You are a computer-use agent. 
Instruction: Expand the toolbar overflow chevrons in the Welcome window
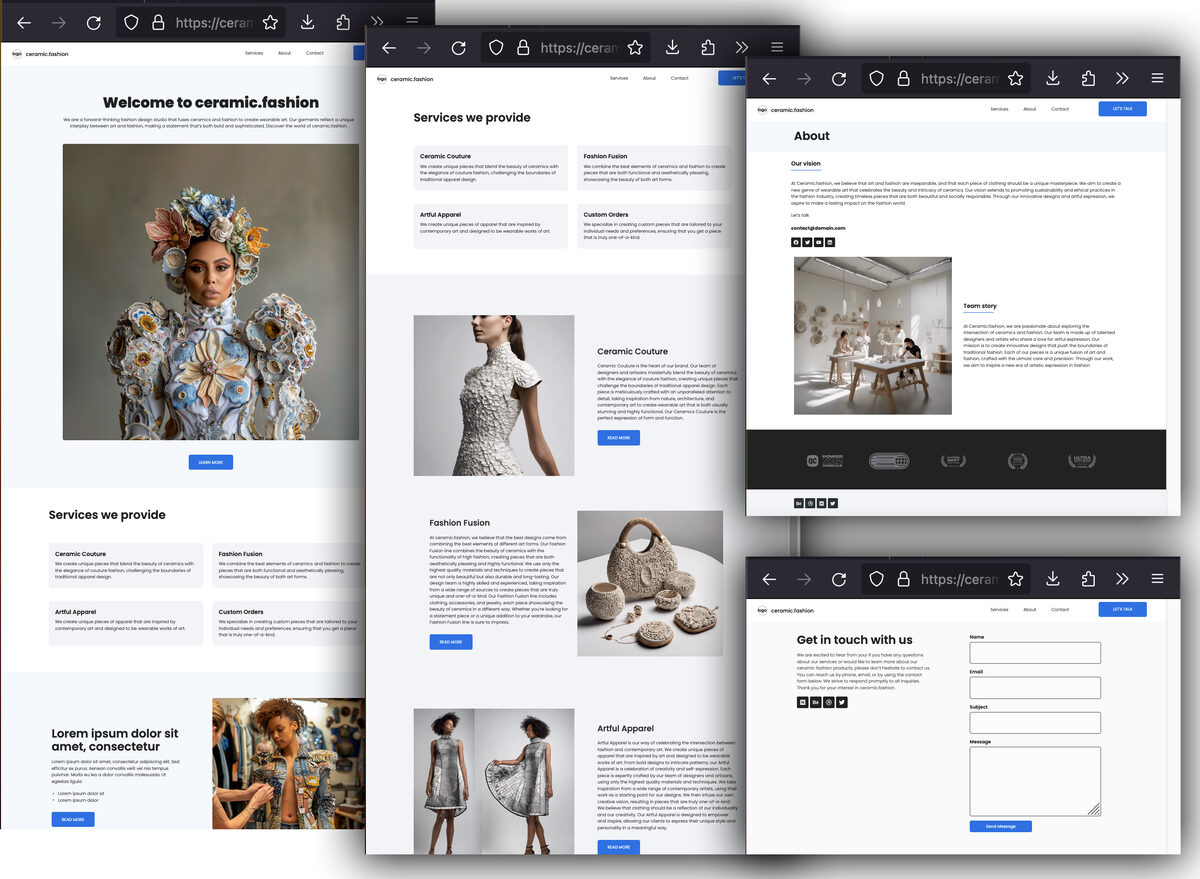377,22
